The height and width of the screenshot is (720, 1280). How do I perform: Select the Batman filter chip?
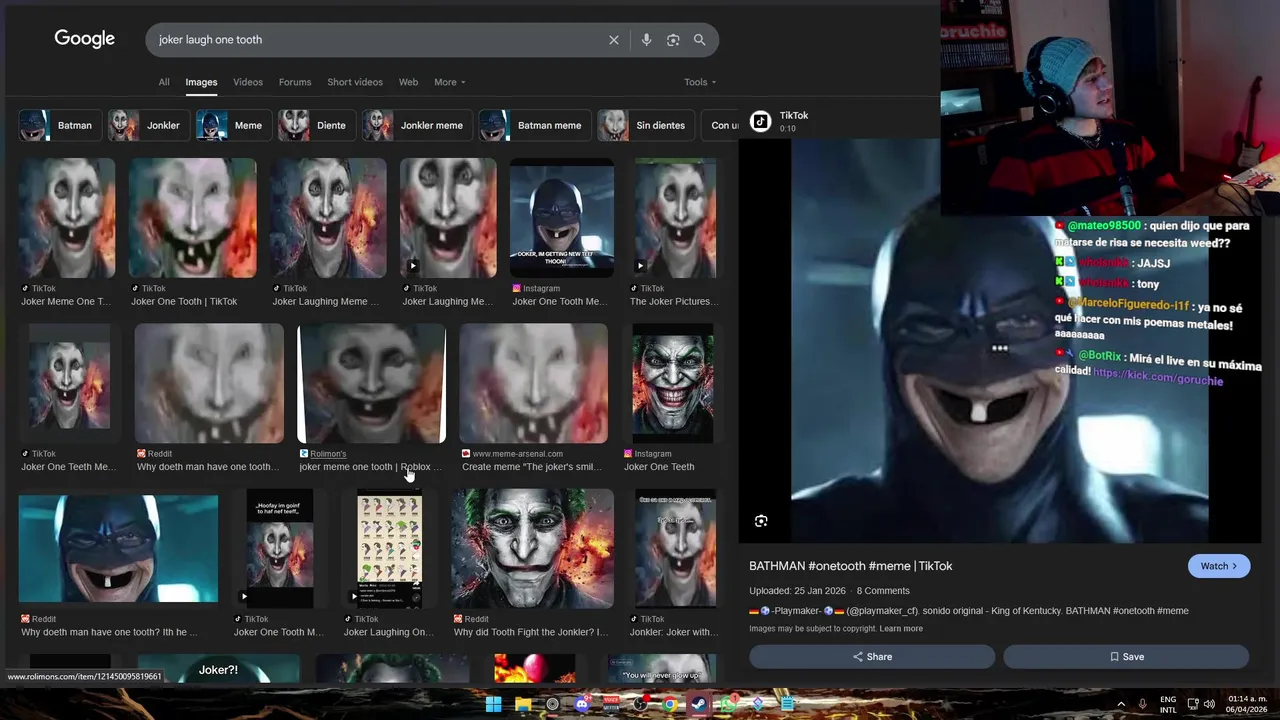pos(59,125)
